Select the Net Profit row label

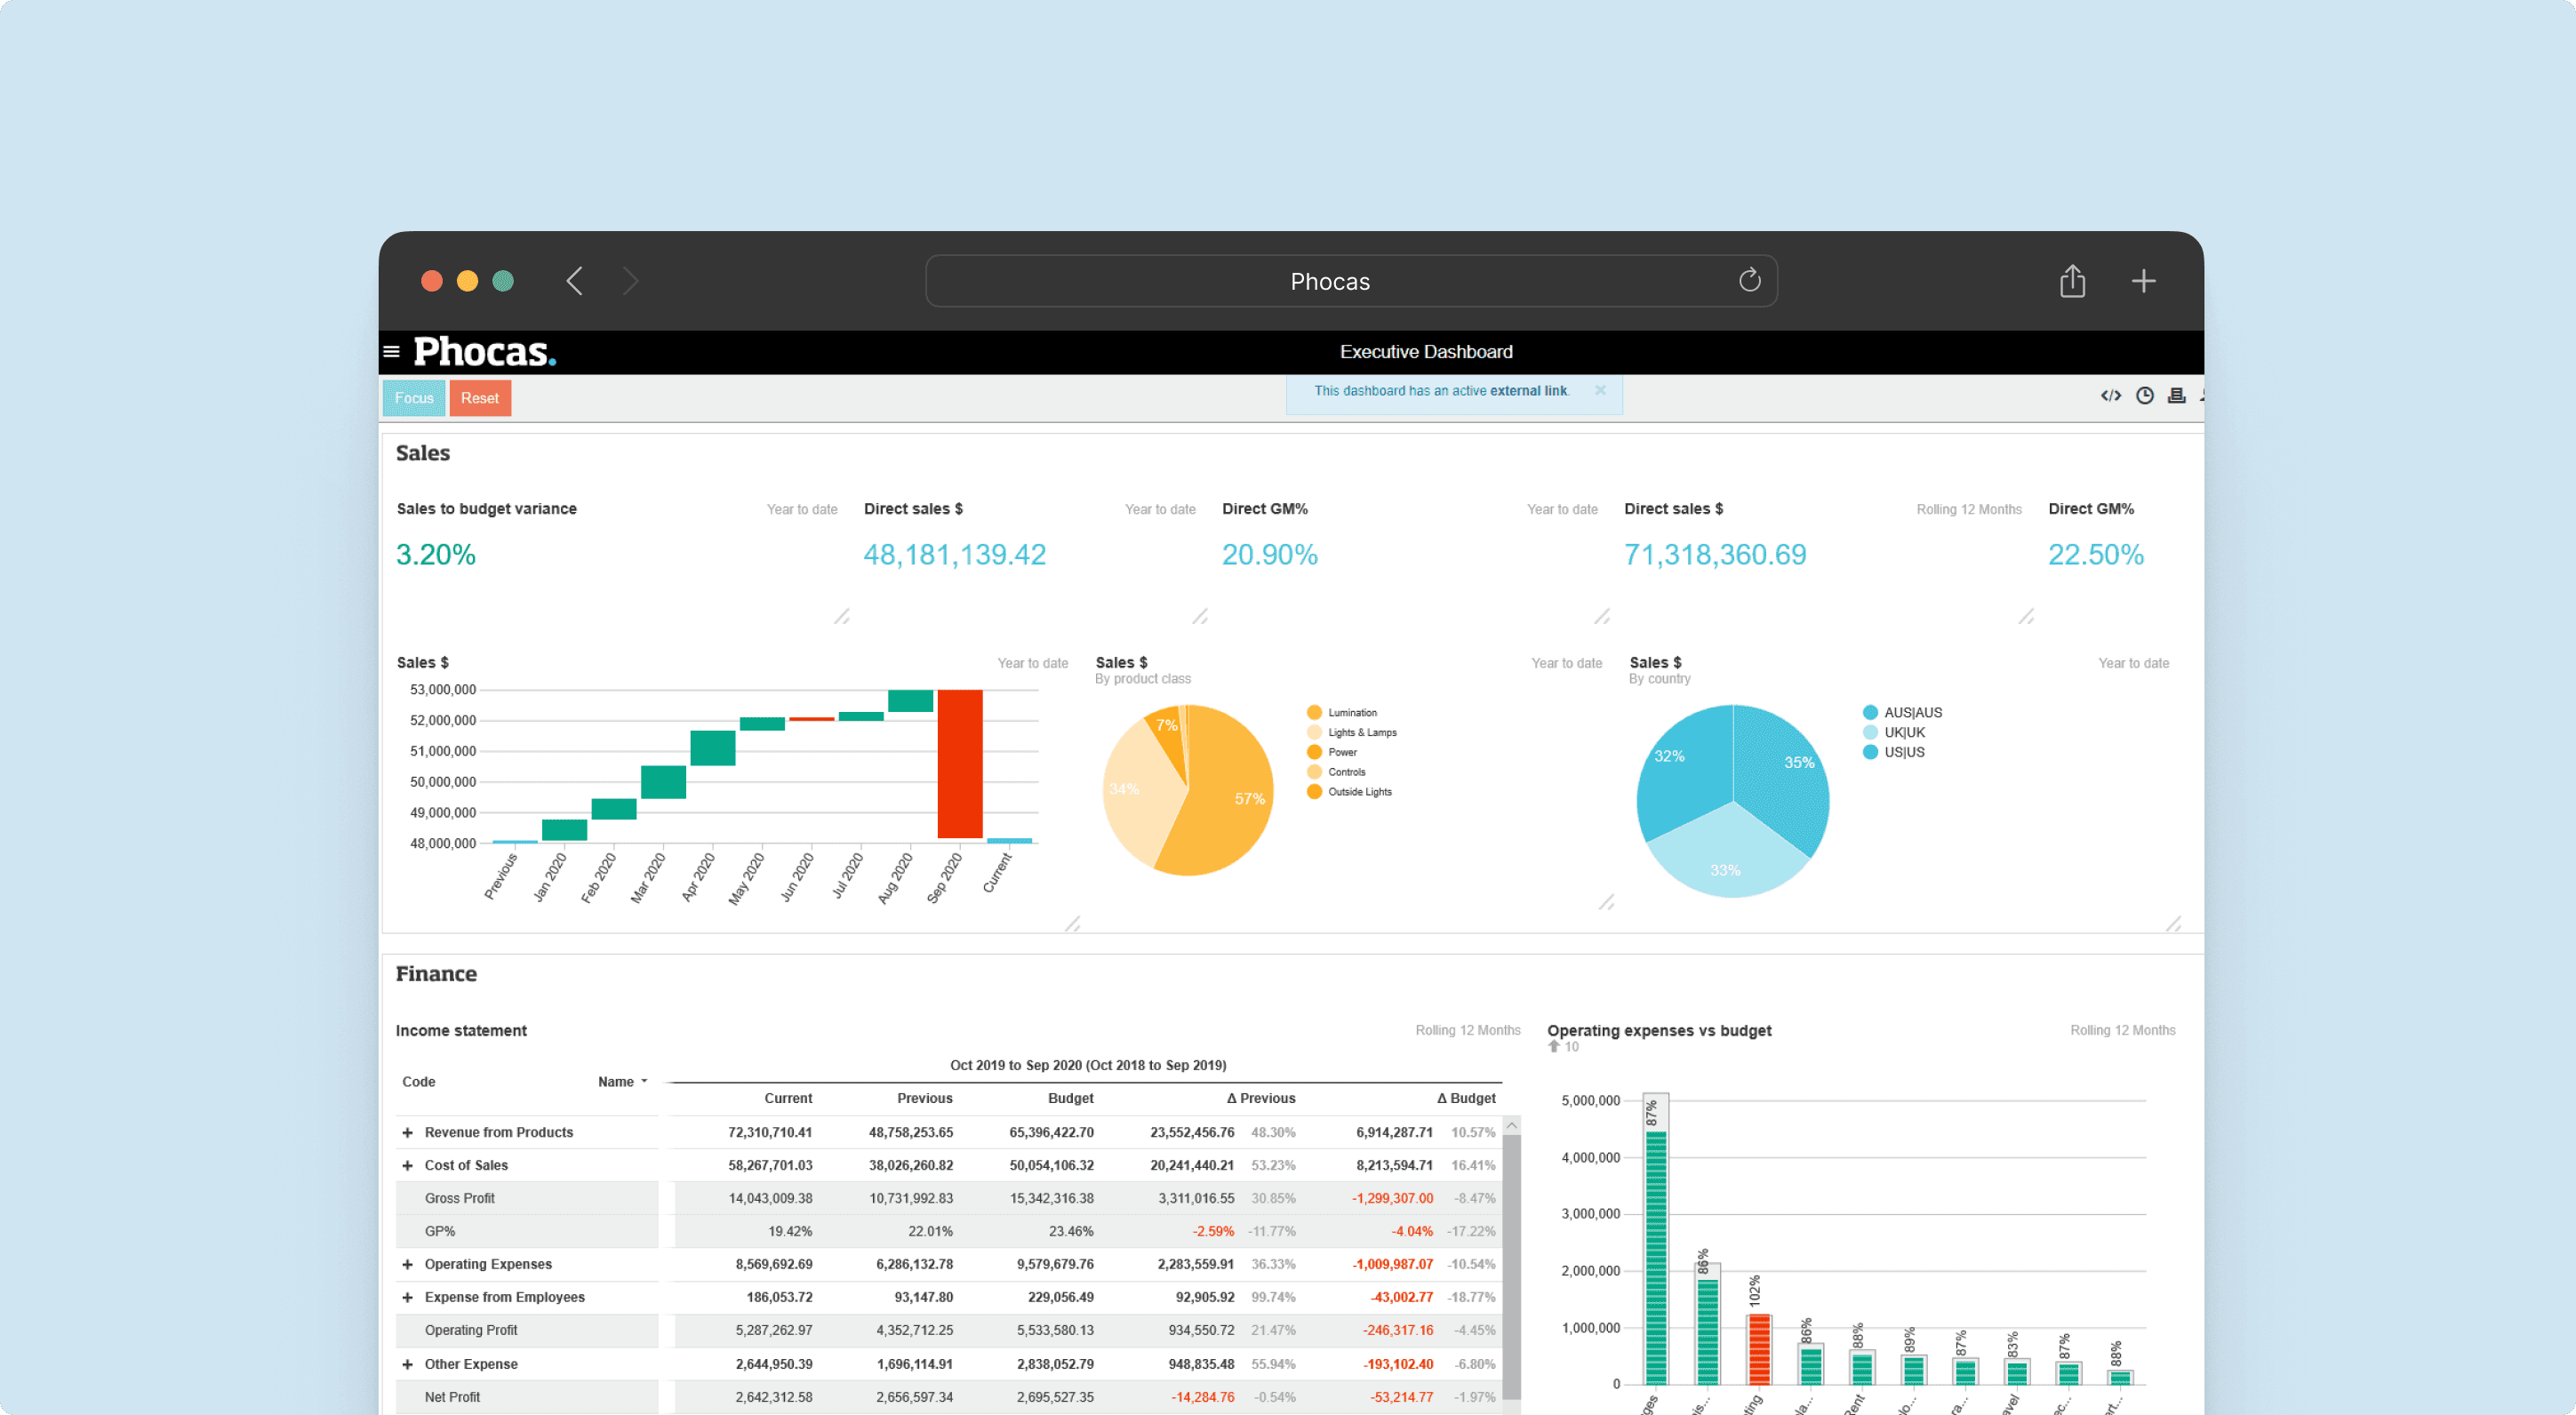(452, 1398)
